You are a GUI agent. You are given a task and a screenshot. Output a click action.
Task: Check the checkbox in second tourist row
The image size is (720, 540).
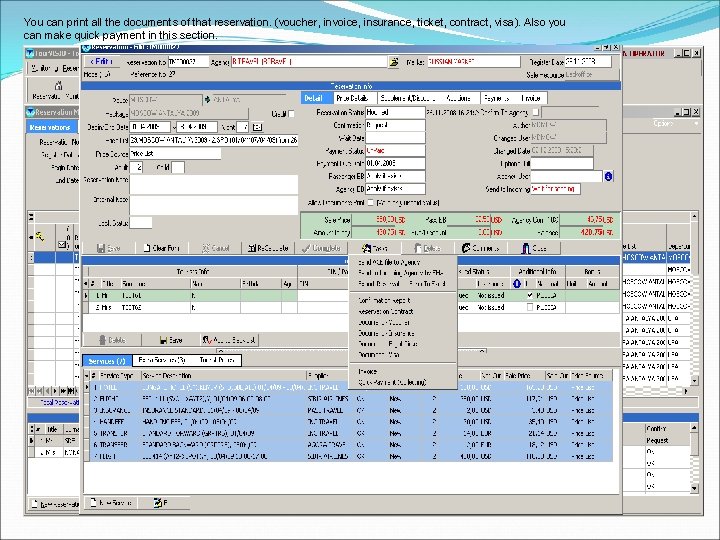pyautogui.click(x=530, y=307)
